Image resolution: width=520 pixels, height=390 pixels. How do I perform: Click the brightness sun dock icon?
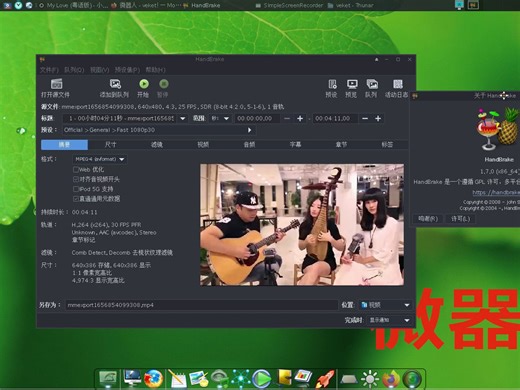[369, 379]
